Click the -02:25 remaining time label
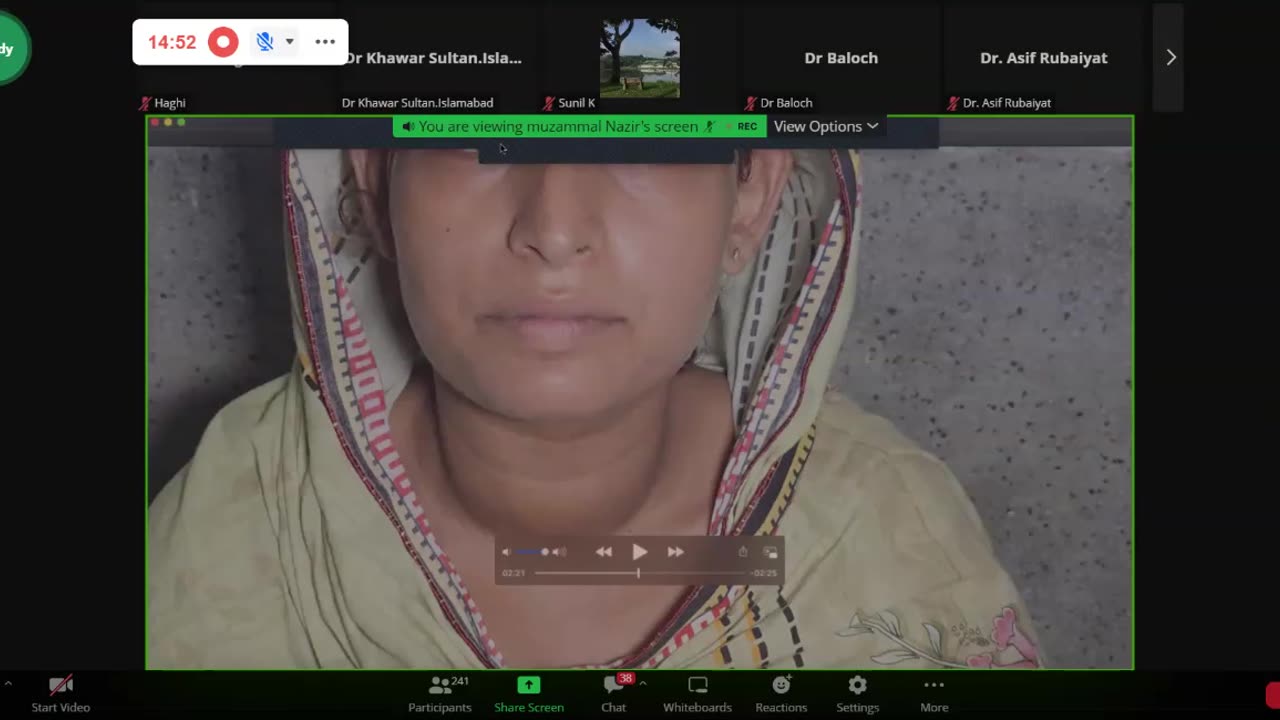The width and height of the screenshot is (1280, 720). (x=764, y=573)
